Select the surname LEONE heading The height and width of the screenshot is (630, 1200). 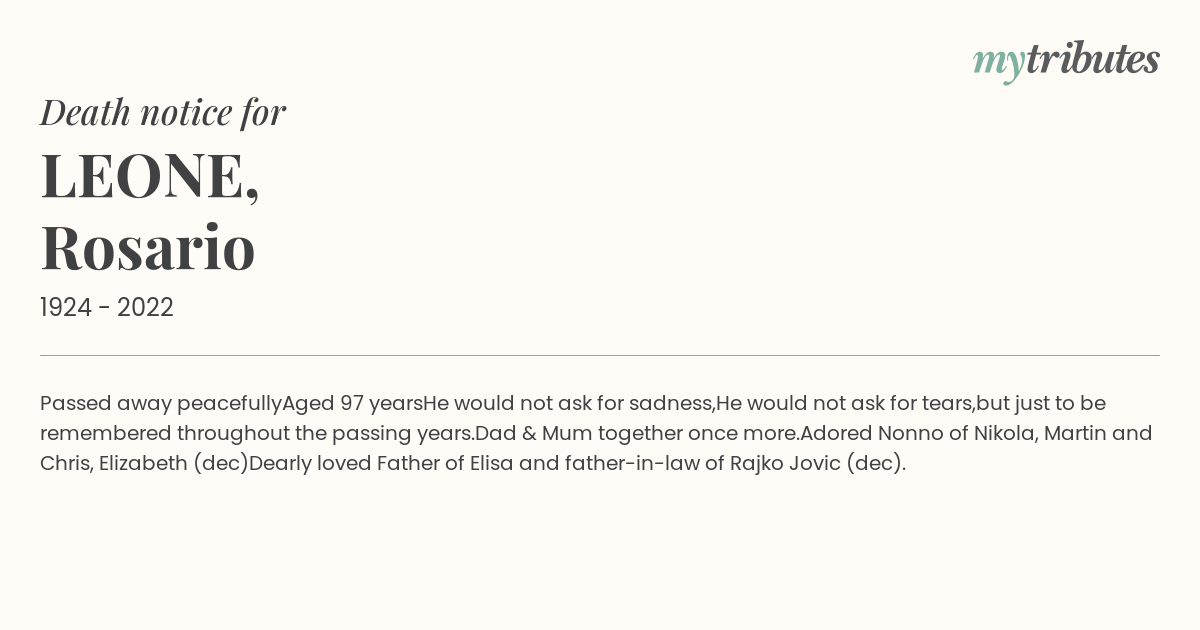[x=150, y=176]
